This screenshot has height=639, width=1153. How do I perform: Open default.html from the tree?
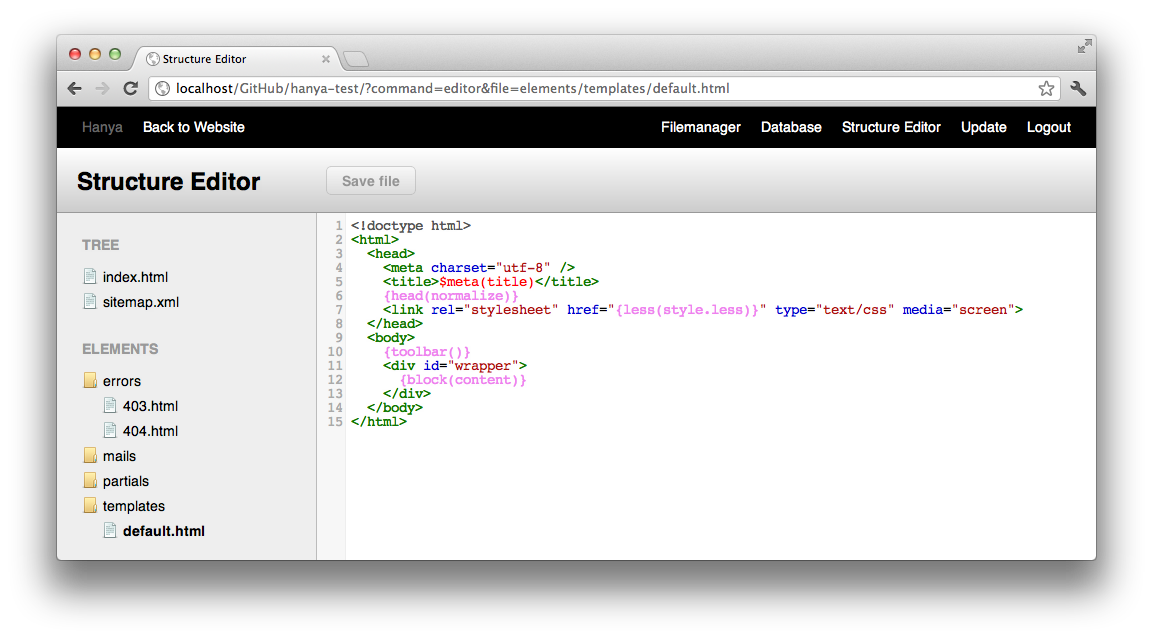coord(166,530)
